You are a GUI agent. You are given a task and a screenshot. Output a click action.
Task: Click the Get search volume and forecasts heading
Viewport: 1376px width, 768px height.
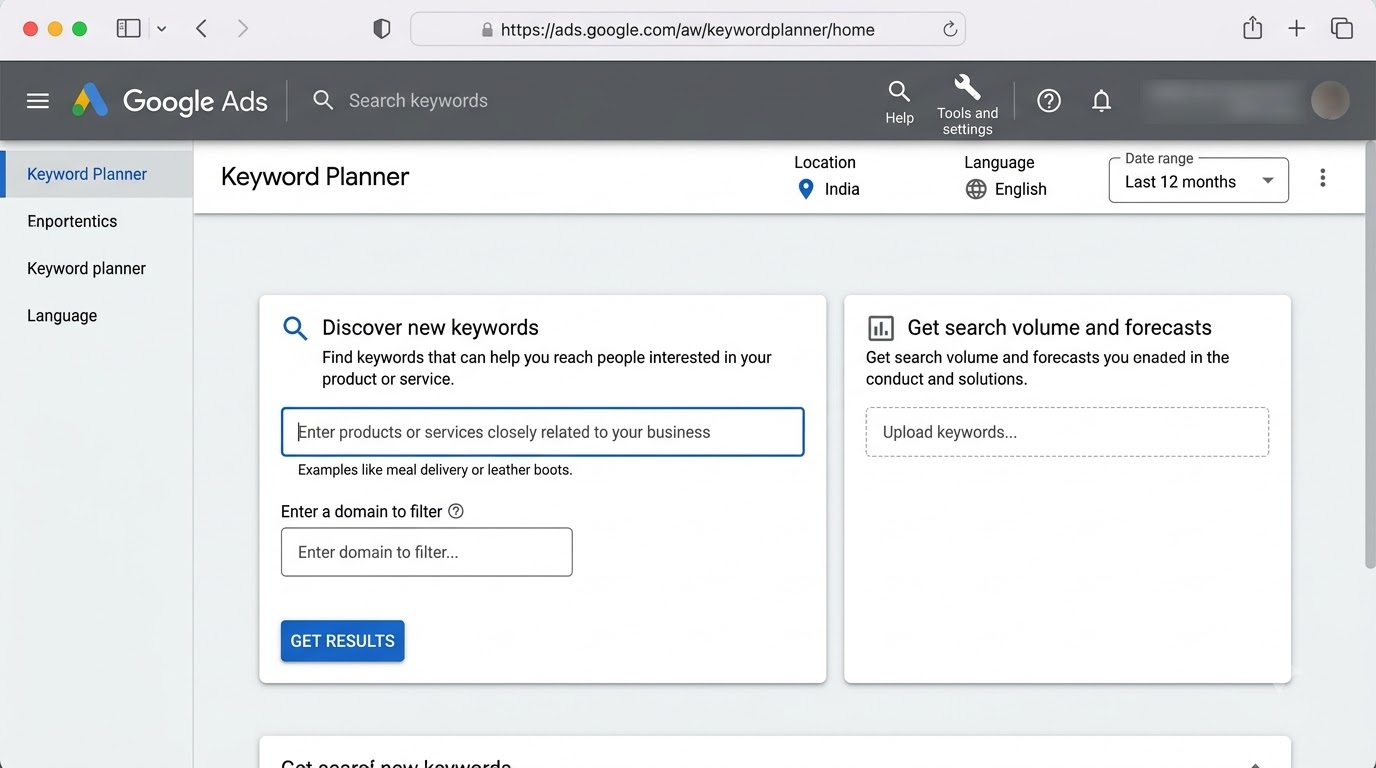point(1059,328)
